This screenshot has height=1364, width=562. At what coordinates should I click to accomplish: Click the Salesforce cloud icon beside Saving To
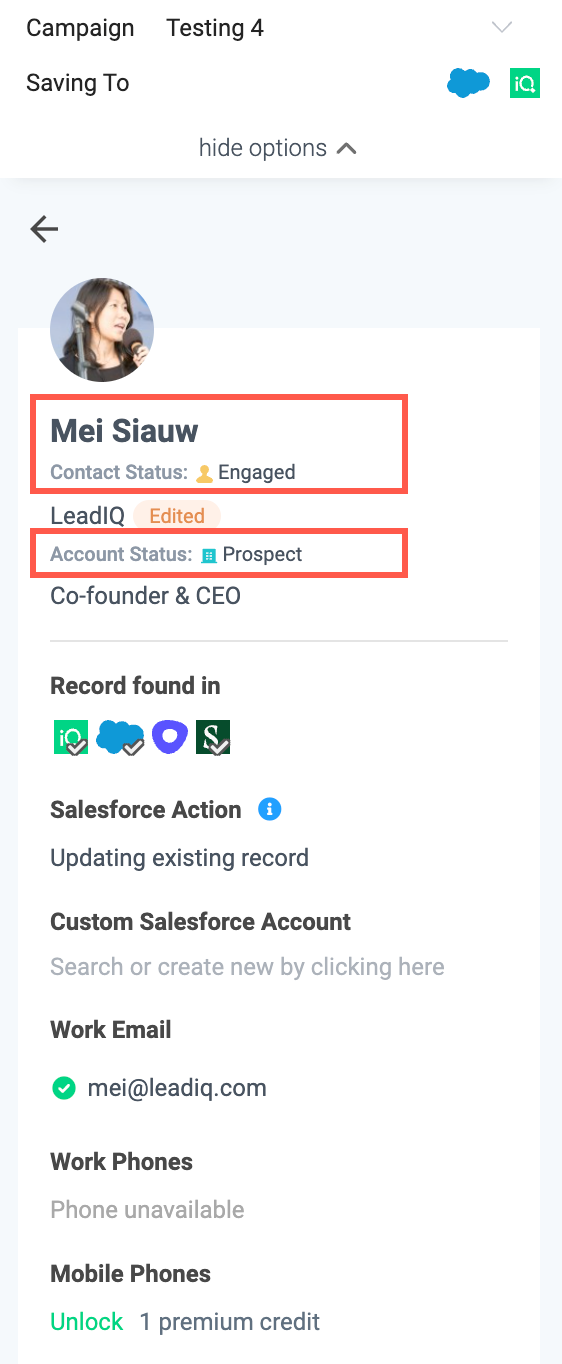click(468, 83)
